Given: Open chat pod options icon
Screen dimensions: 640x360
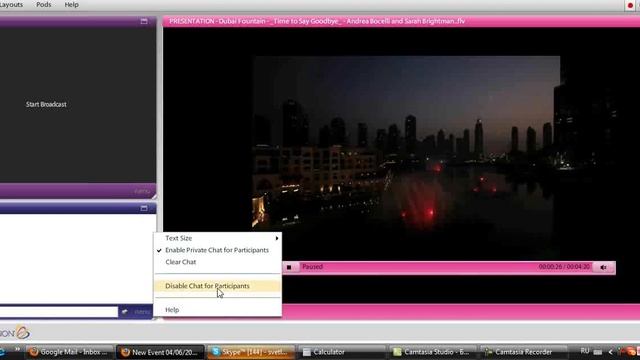Looking at the screenshot, I should coord(144,209).
